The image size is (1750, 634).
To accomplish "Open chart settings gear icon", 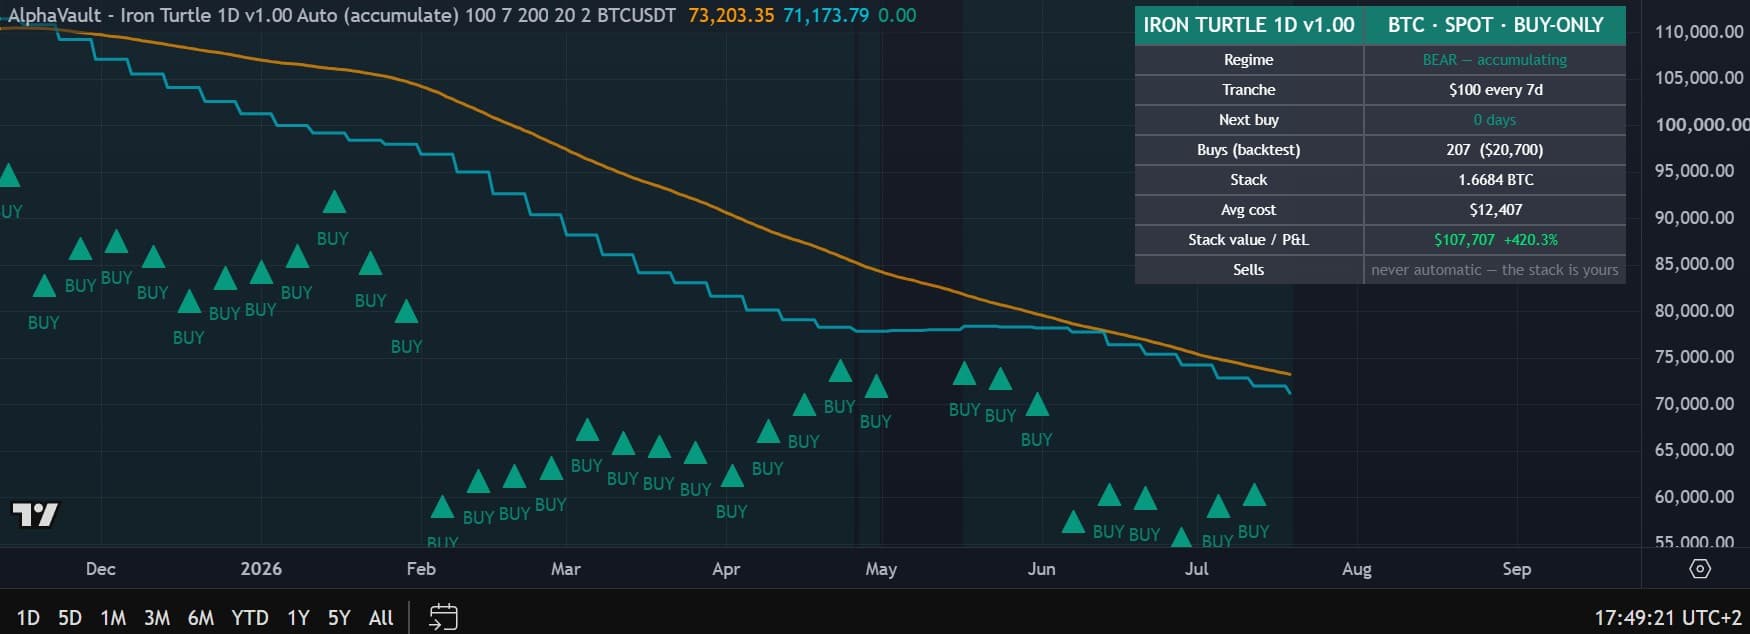I will pyautogui.click(x=1699, y=569).
